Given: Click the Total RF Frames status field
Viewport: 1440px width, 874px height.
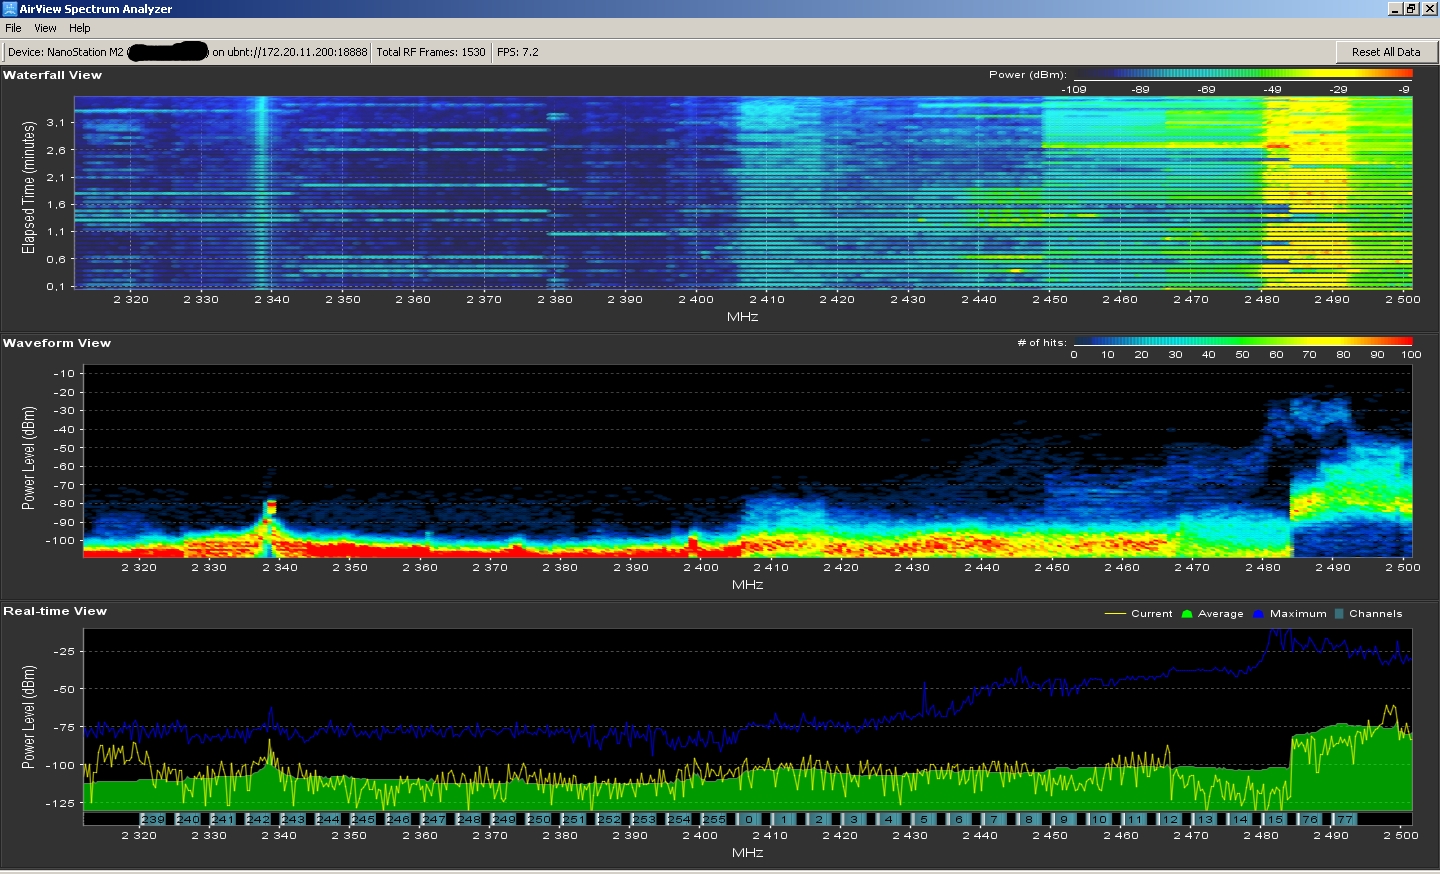Looking at the screenshot, I should (x=431, y=52).
